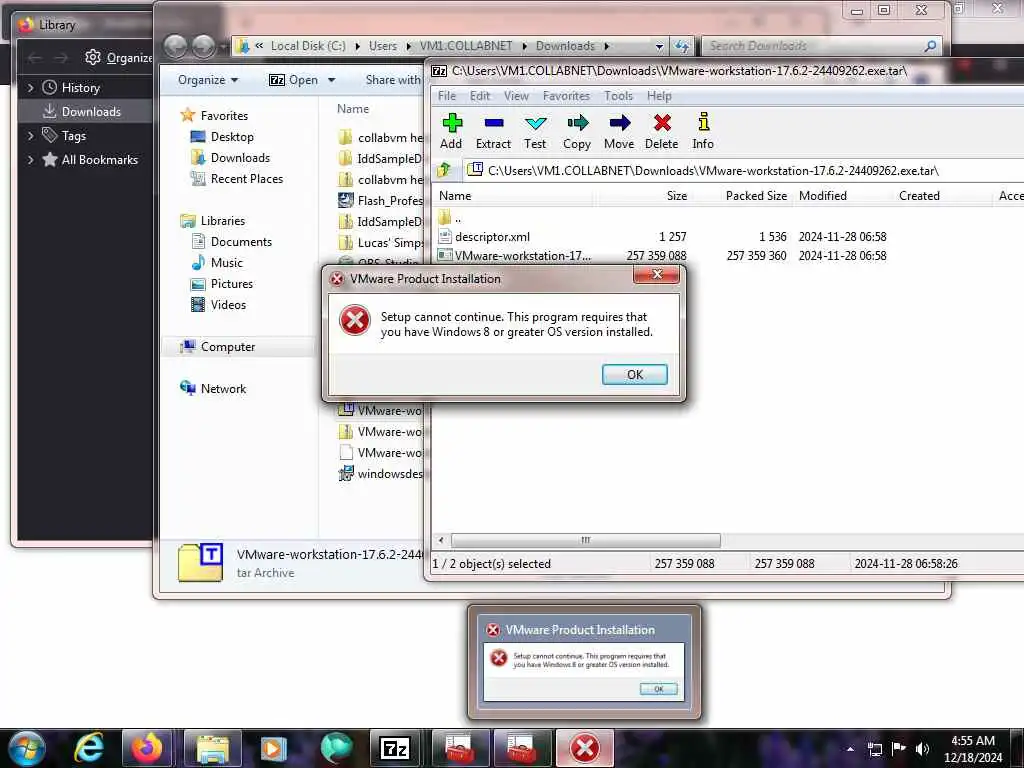
Task: Click the Copy icon in 7-Zip
Action: pos(577,131)
